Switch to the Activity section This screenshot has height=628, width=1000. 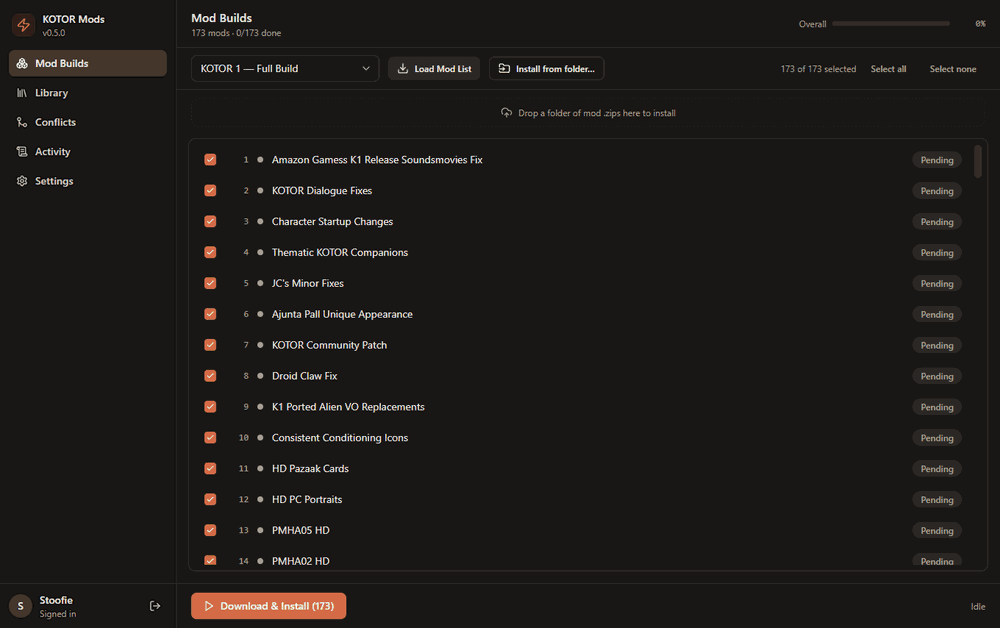[x=88, y=152]
